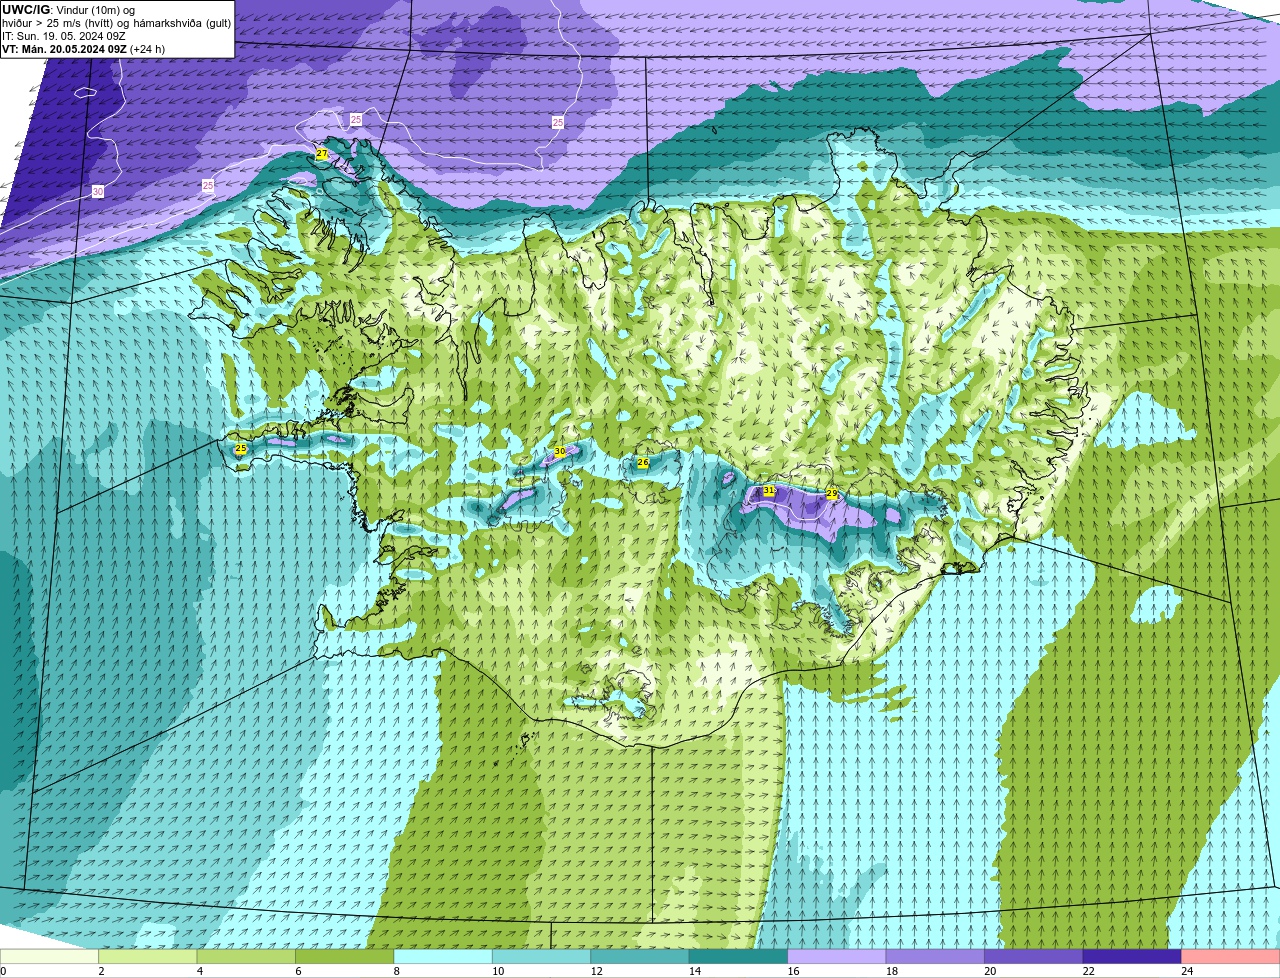Viewport: 1280px width, 978px height.
Task: Click the 2–4 m/s pale green legend swatch
Action: (x=148, y=956)
